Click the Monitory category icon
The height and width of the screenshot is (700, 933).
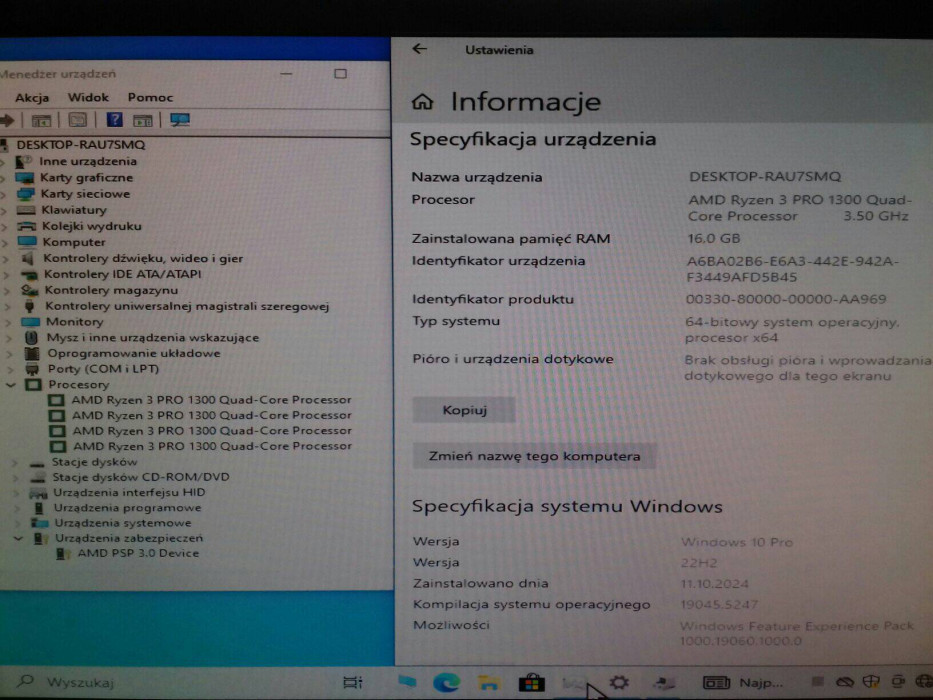coord(30,321)
